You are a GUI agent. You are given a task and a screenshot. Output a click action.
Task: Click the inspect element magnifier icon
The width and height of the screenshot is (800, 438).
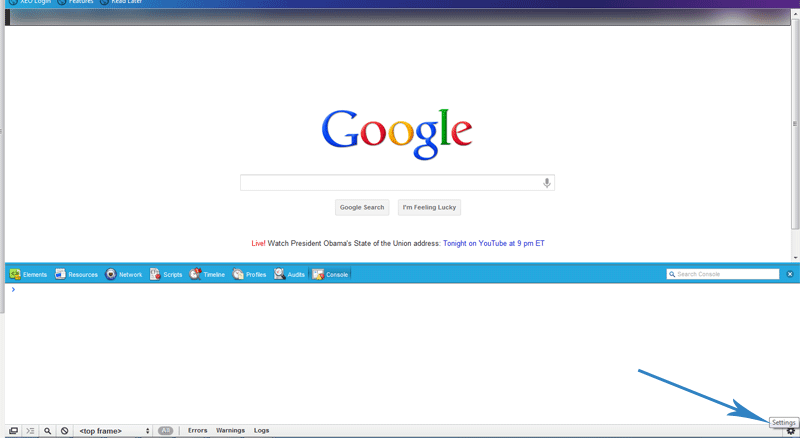(x=47, y=431)
